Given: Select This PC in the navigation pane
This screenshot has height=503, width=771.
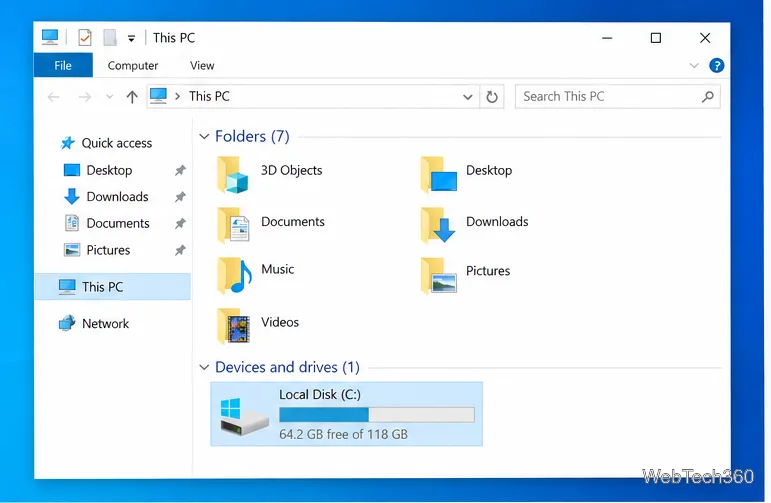Looking at the screenshot, I should click(x=113, y=287).
